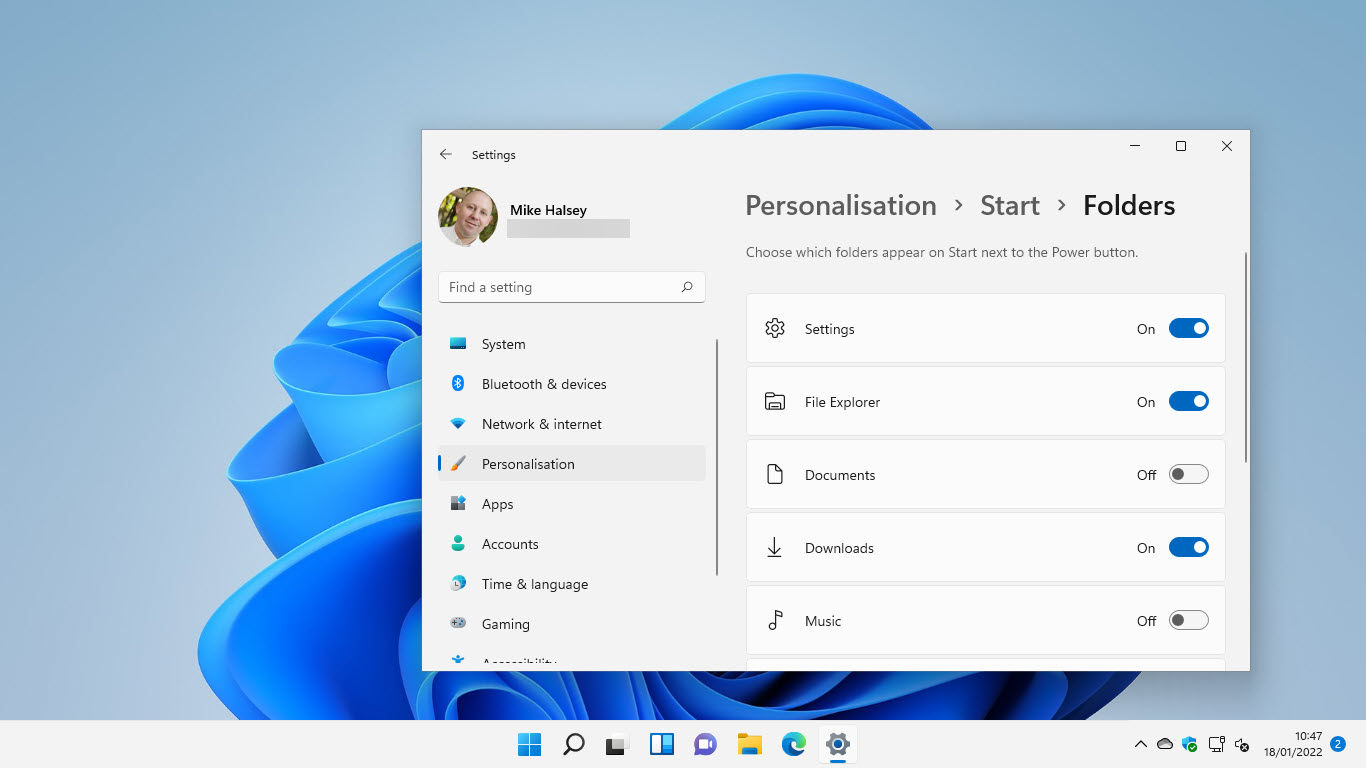Select Time & language
1366x768 pixels.
point(572,584)
